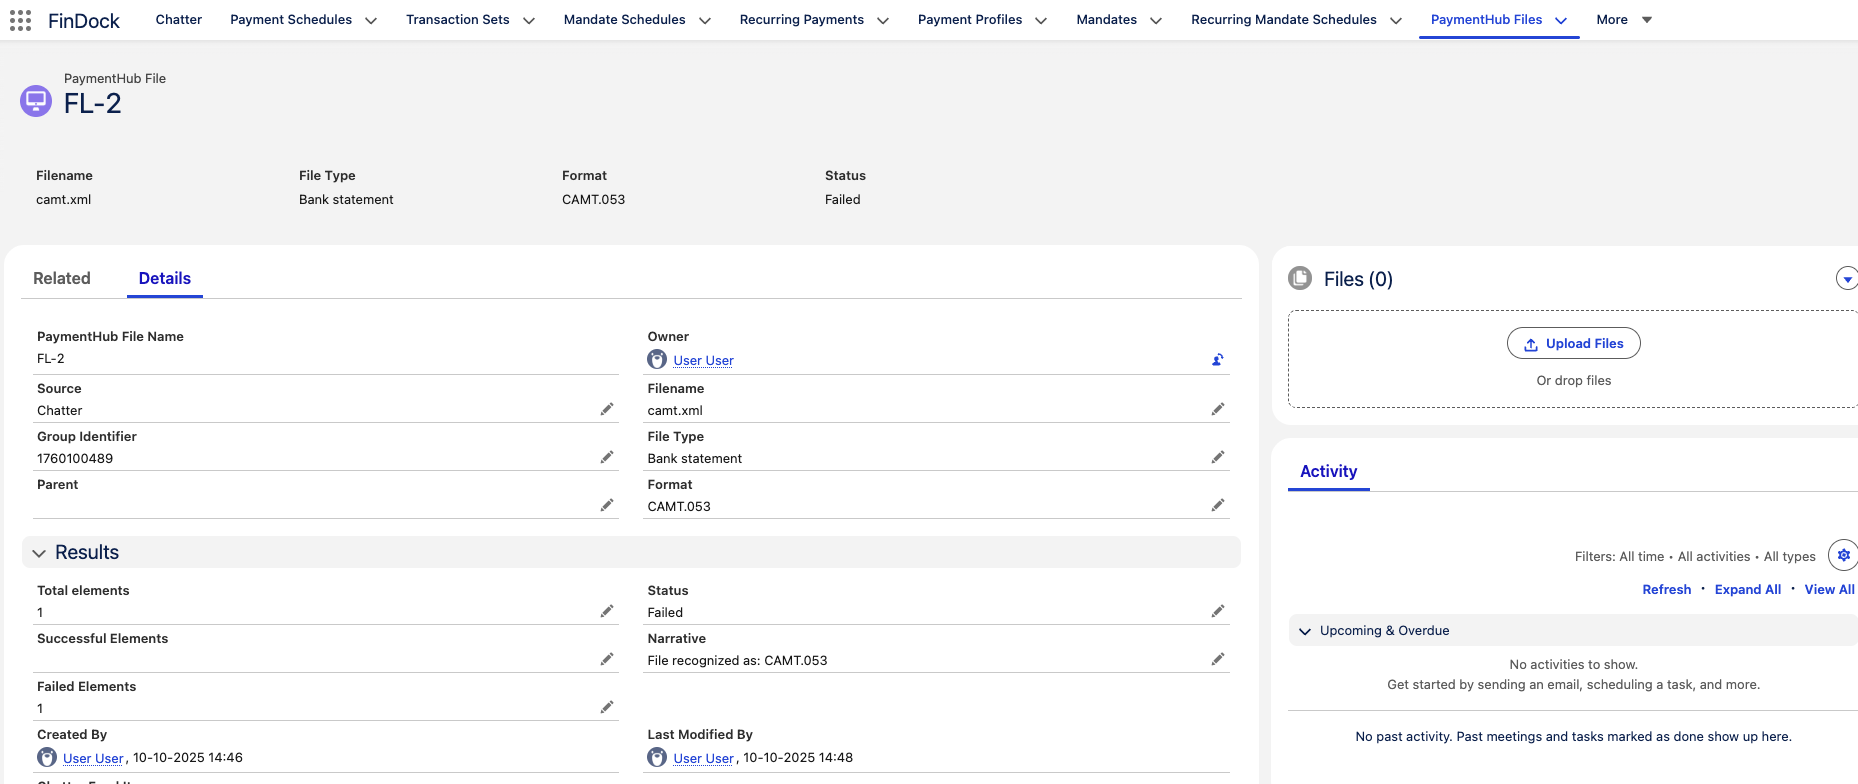The width and height of the screenshot is (1858, 784).
Task: Open PaymentHub Files dropdown chevron
Action: (1561, 20)
